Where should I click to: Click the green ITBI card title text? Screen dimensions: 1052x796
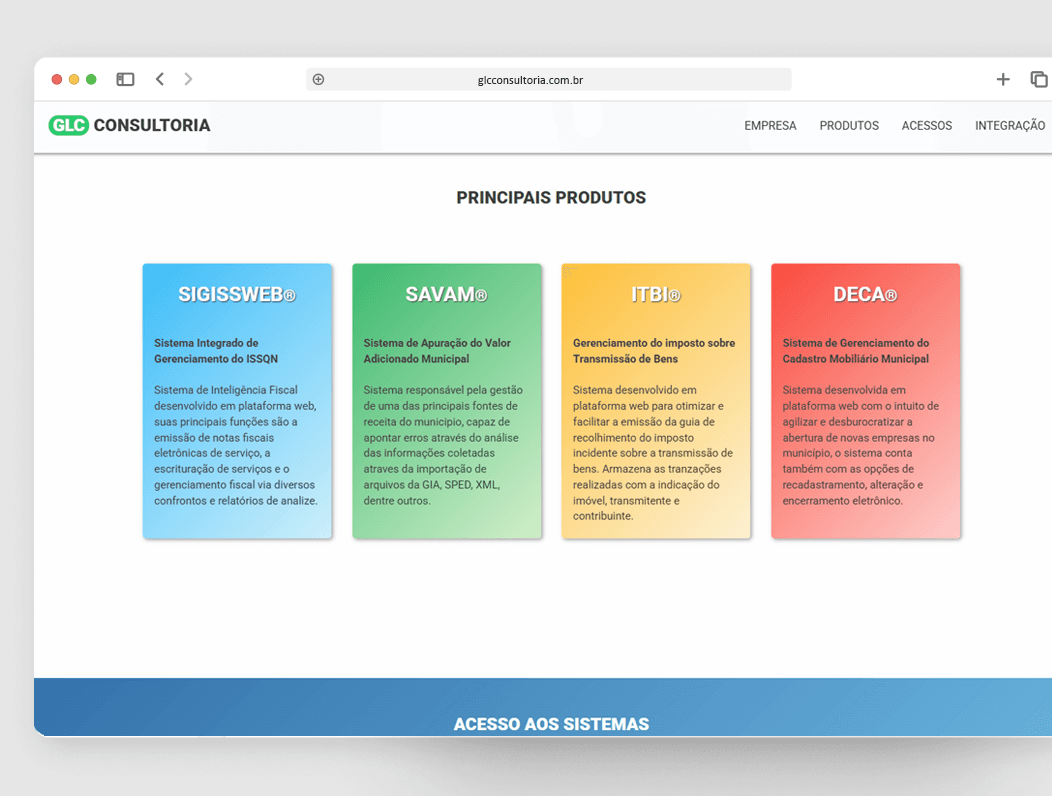coord(656,294)
